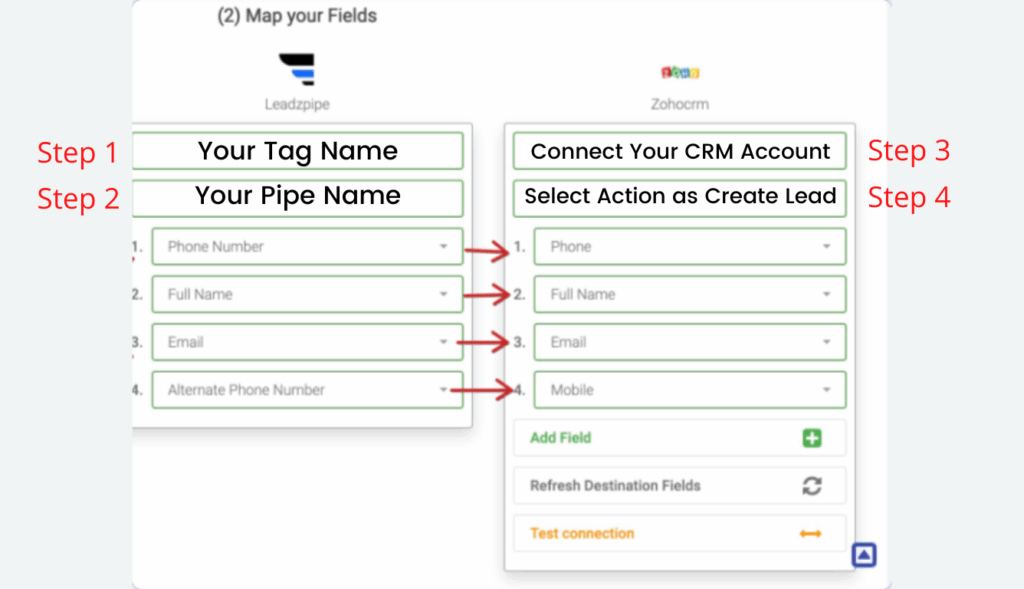The image size is (1024, 589).
Task: Click the orange Test connection arrow icon
Action: click(x=810, y=533)
